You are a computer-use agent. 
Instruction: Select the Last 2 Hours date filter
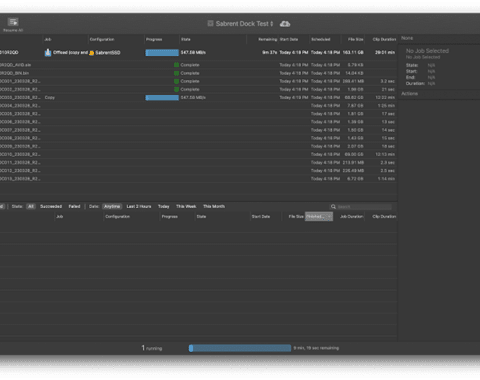tap(139, 206)
